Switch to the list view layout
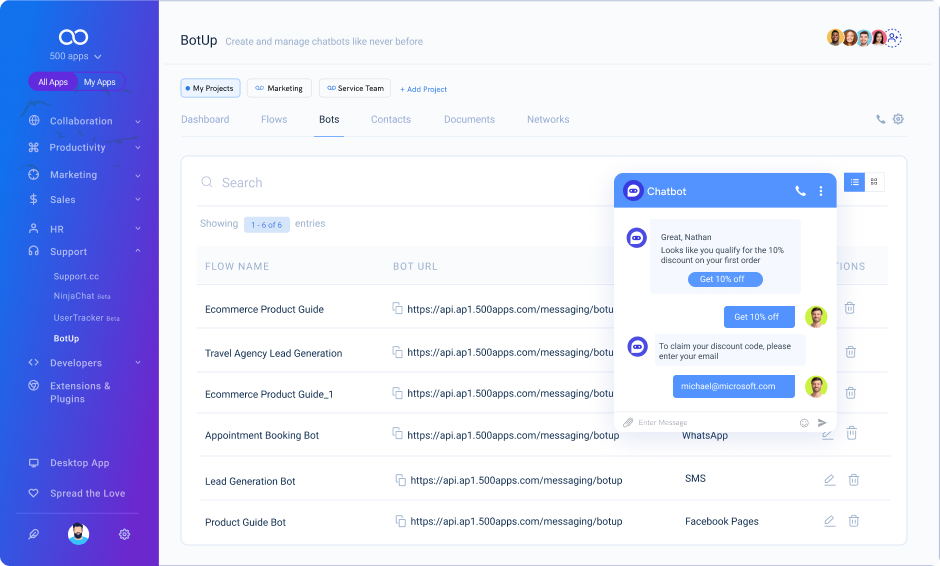 point(854,182)
